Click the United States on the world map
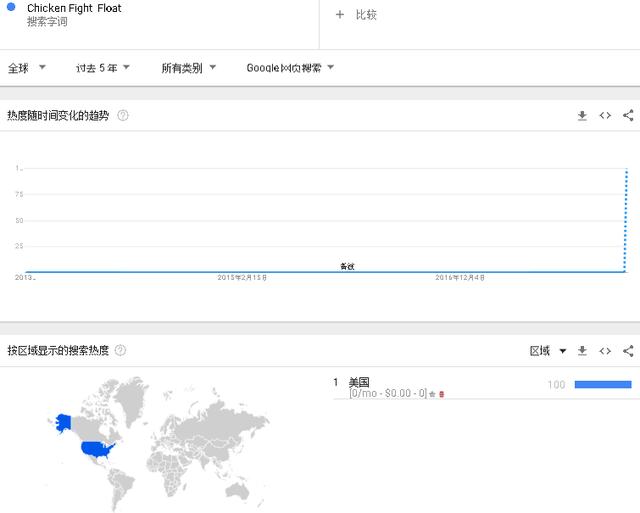Viewport: 640px width, 513px height. pos(97,449)
